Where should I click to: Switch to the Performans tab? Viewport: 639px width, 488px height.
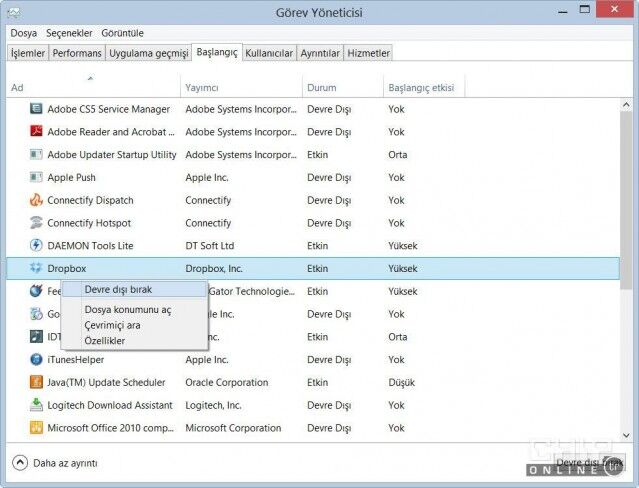pos(76,53)
